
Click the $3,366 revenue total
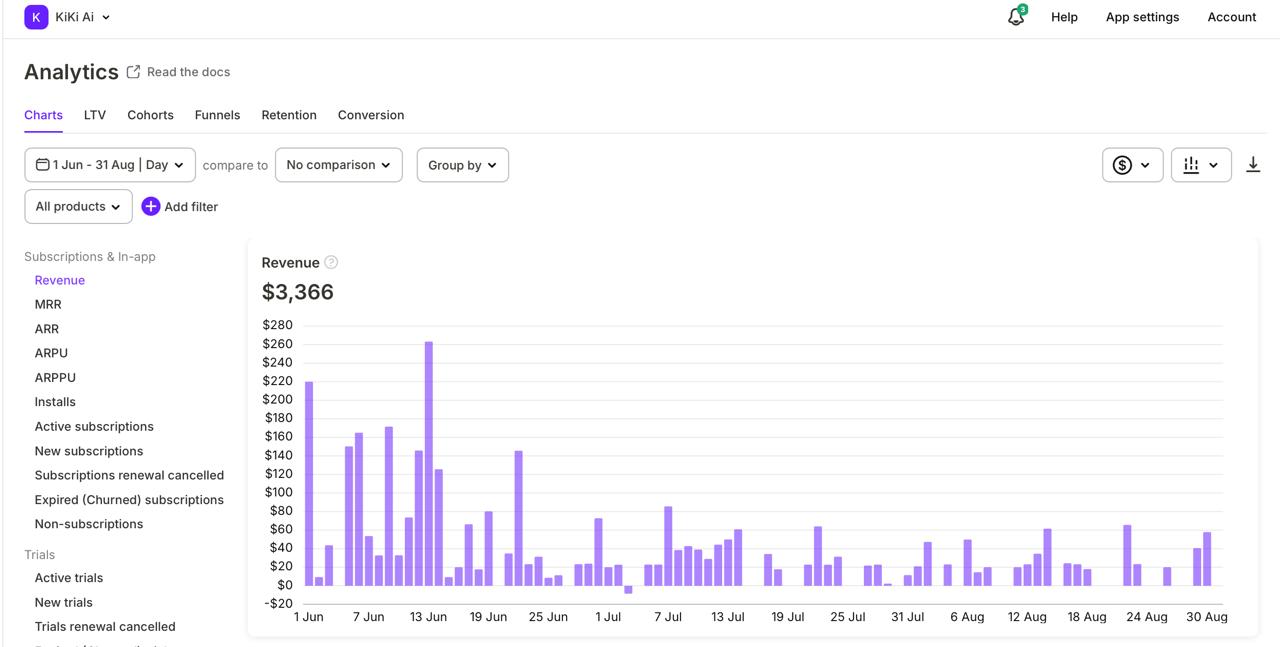[x=298, y=292]
